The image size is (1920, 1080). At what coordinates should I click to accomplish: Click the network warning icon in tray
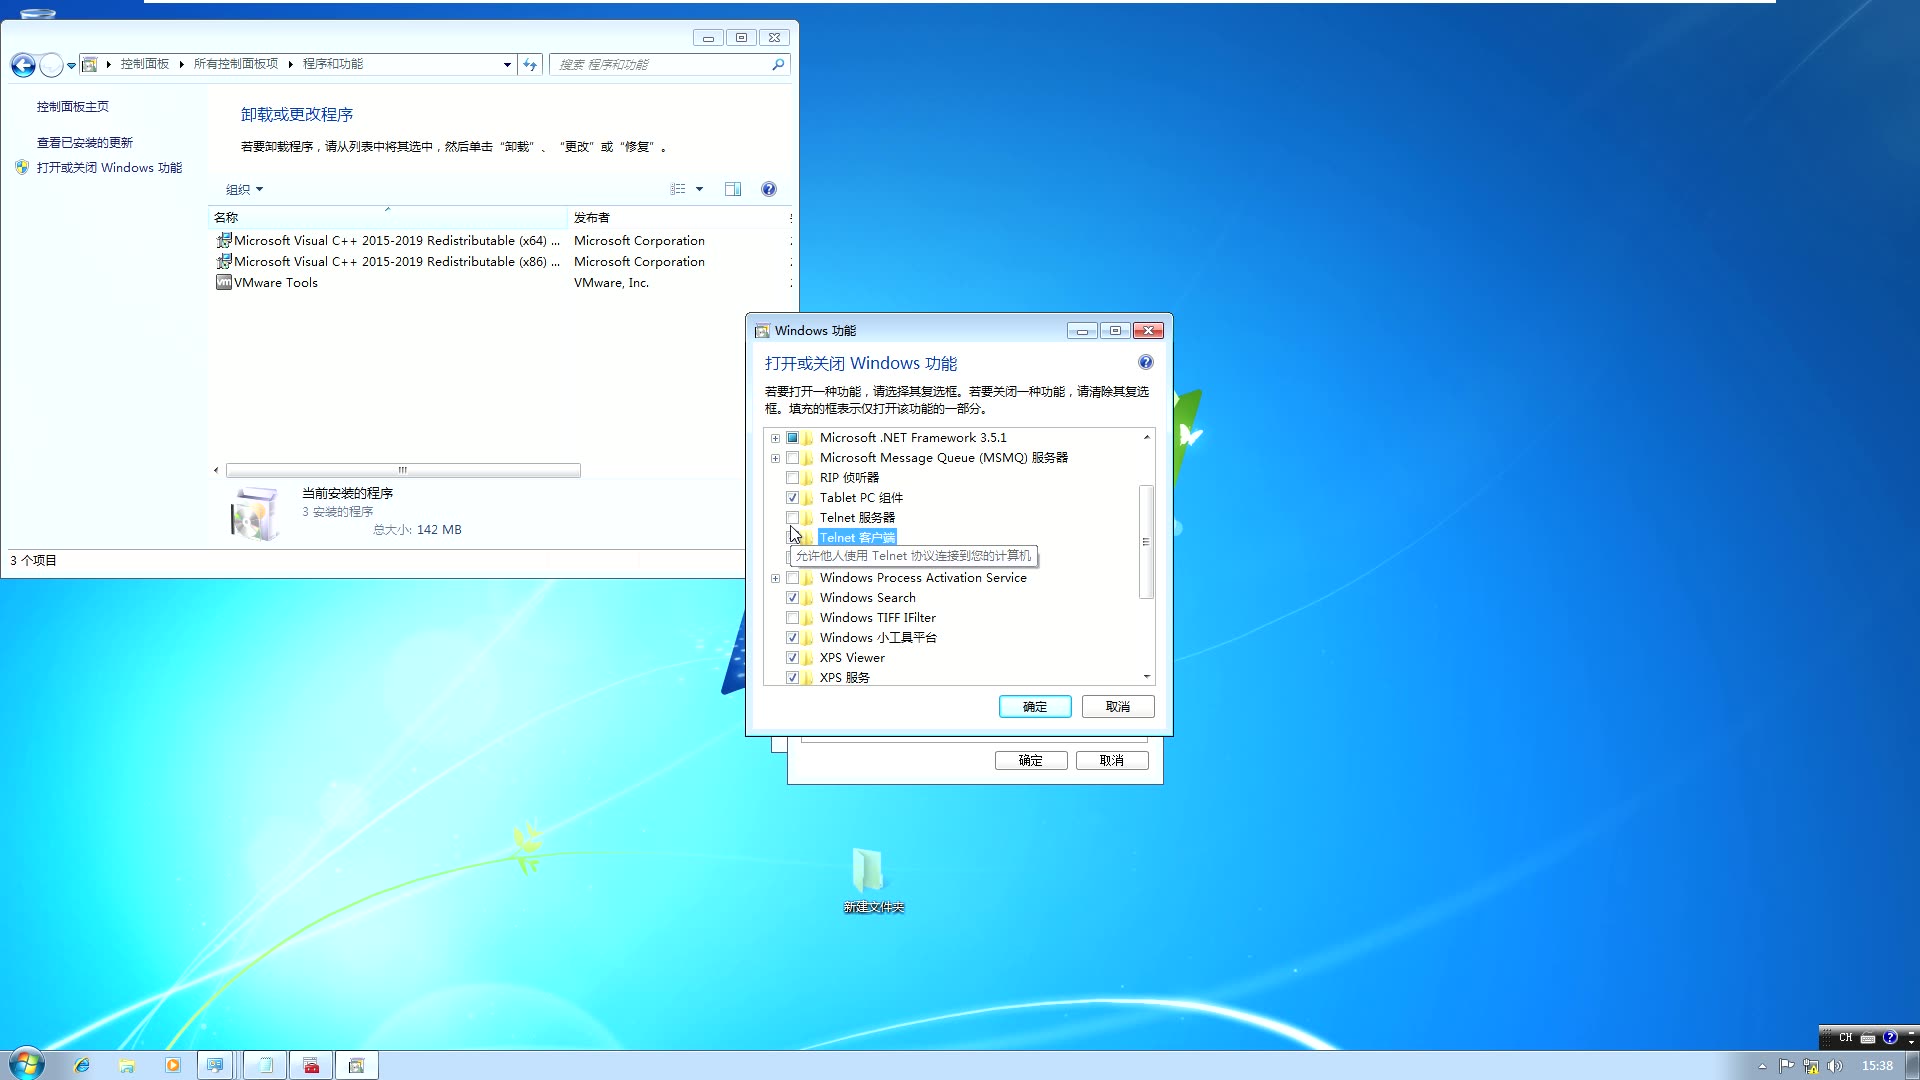tap(1811, 1066)
